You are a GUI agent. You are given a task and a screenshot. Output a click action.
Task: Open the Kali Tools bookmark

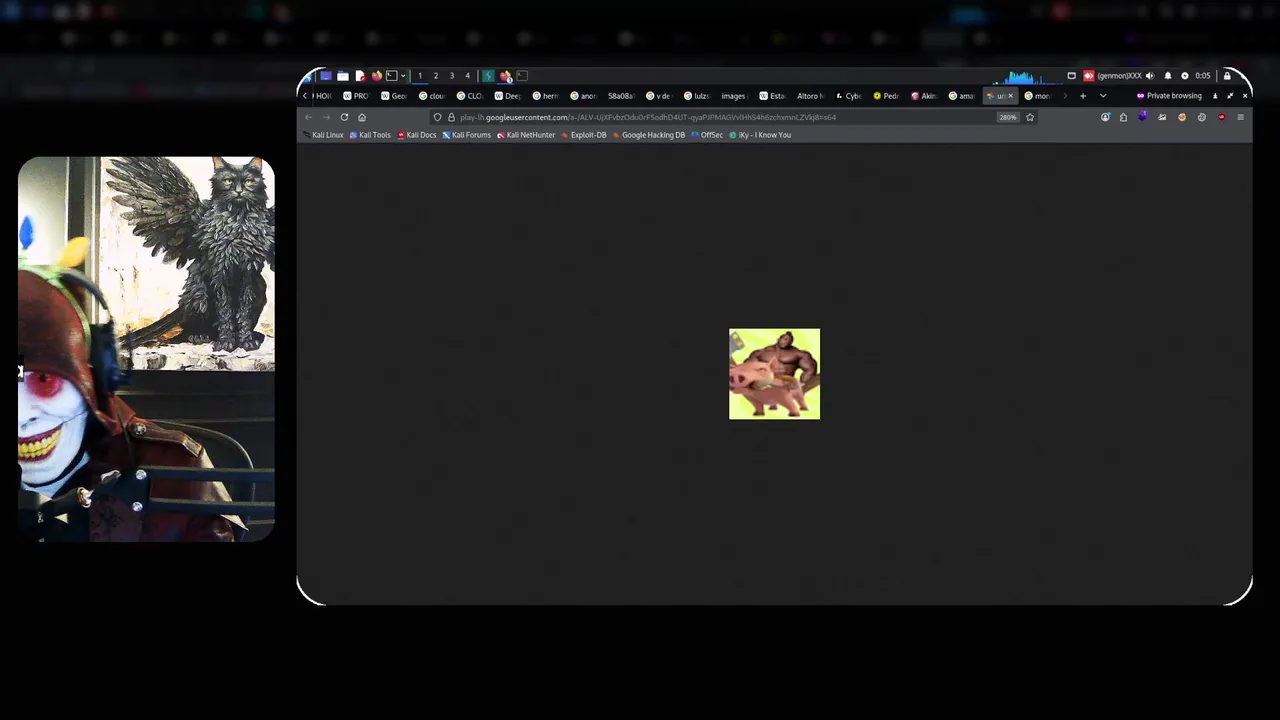pos(370,135)
